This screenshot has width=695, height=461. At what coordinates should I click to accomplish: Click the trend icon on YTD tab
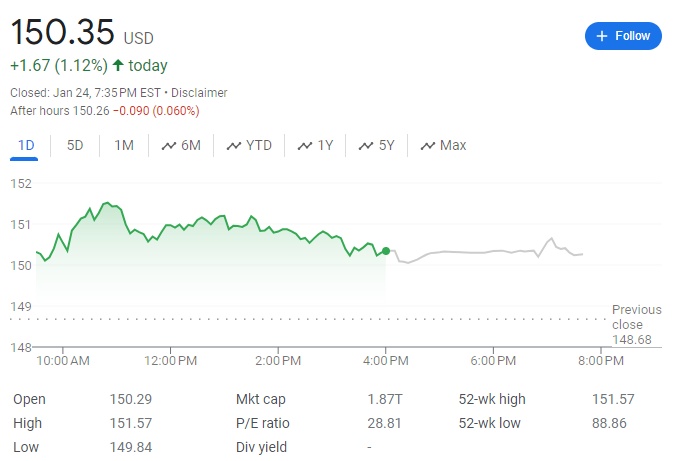pyautogui.click(x=233, y=146)
